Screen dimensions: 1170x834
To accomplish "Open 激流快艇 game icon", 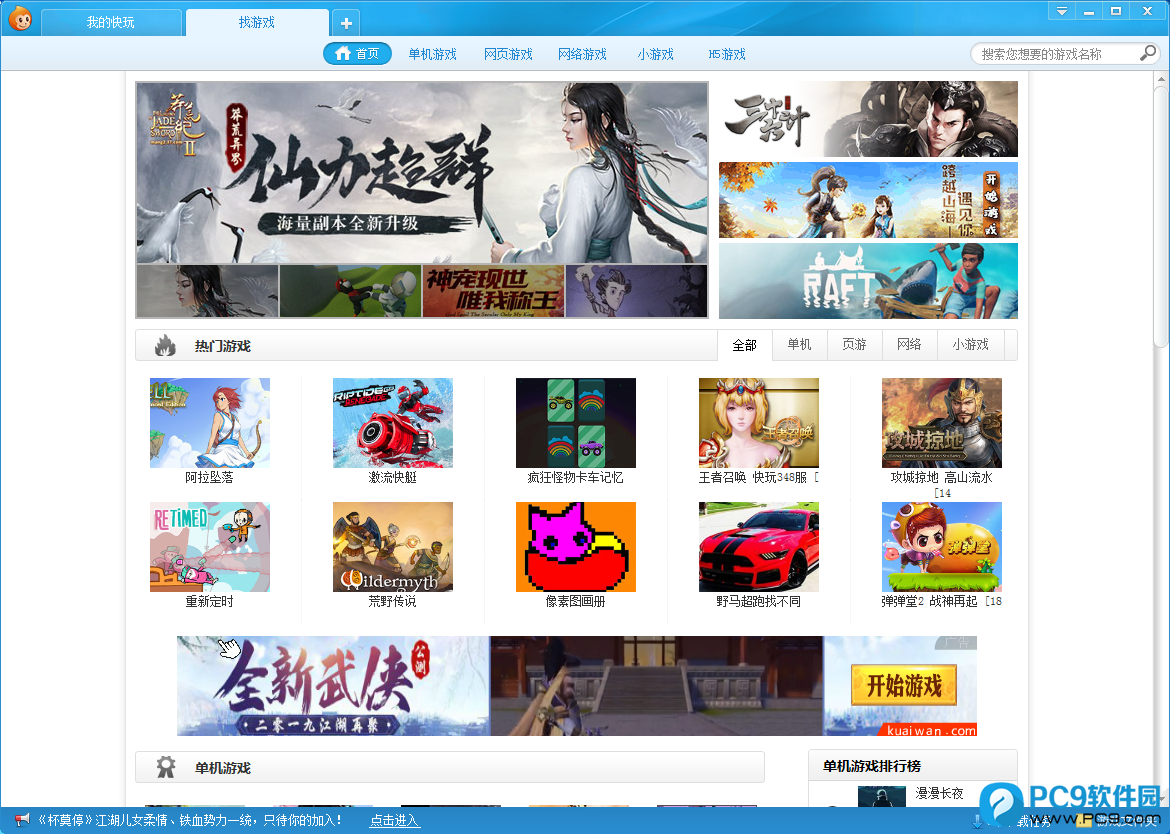I will click(392, 423).
